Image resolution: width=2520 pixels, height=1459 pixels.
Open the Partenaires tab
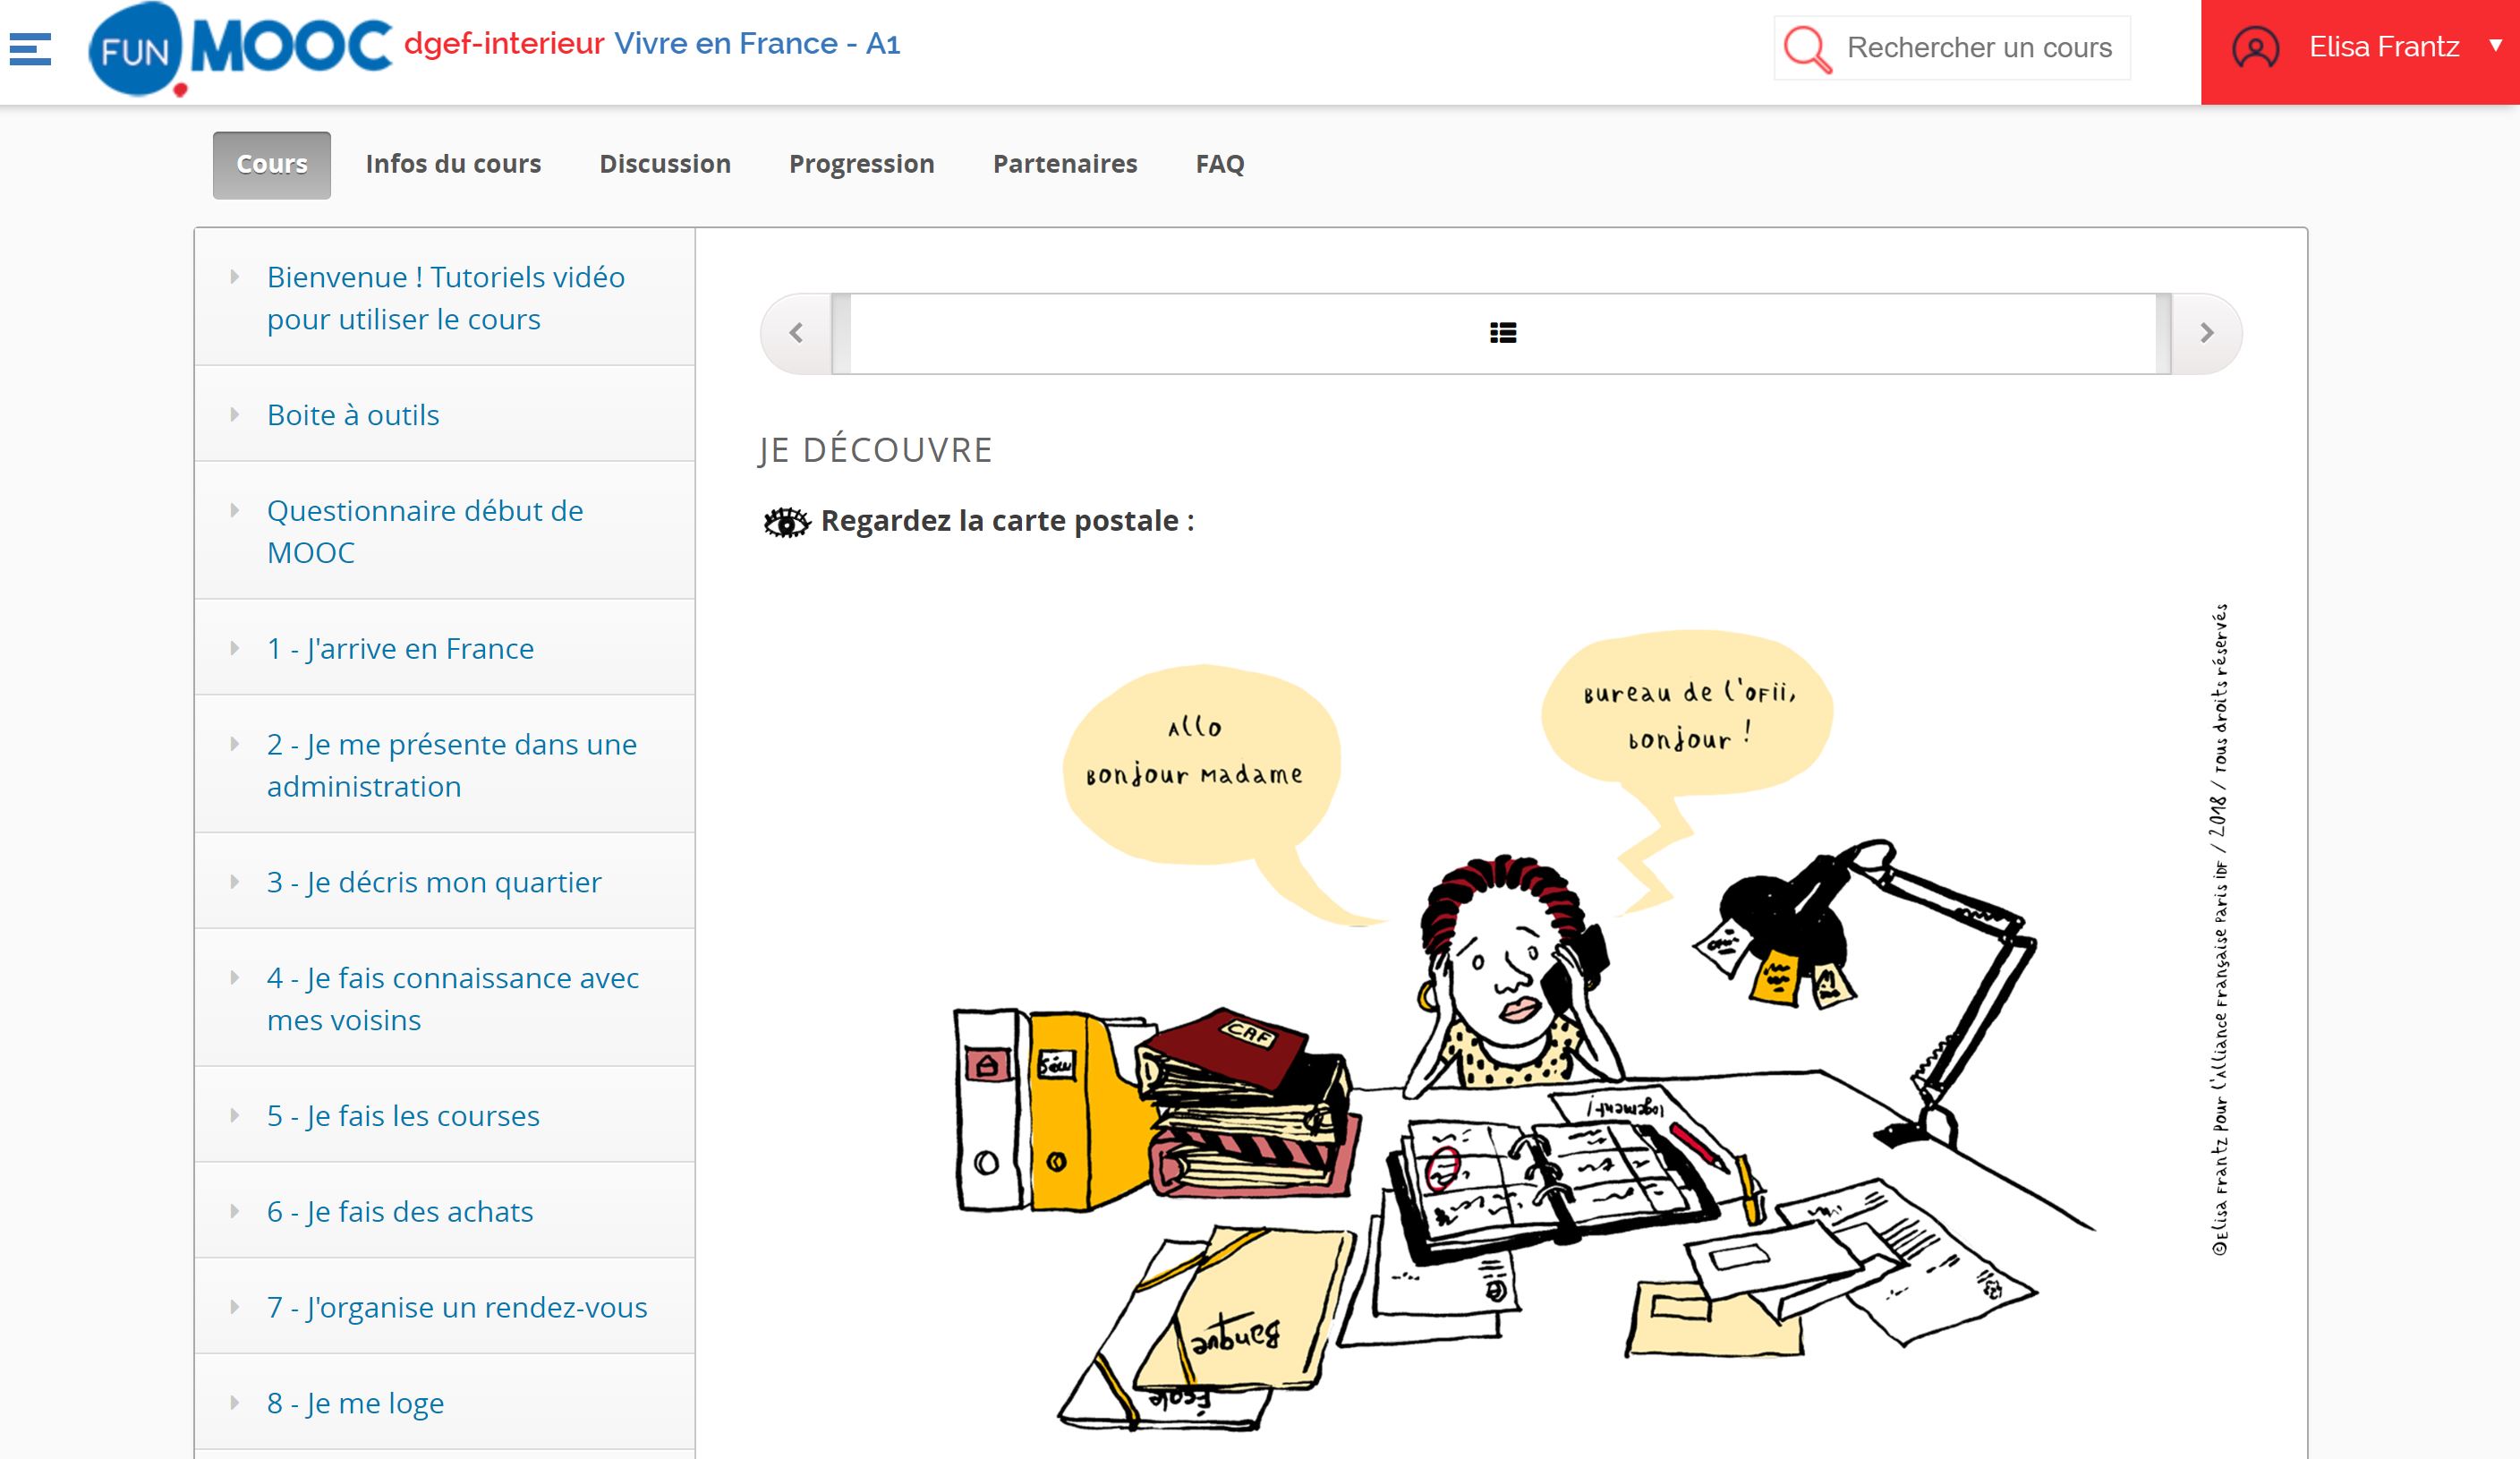(1065, 164)
